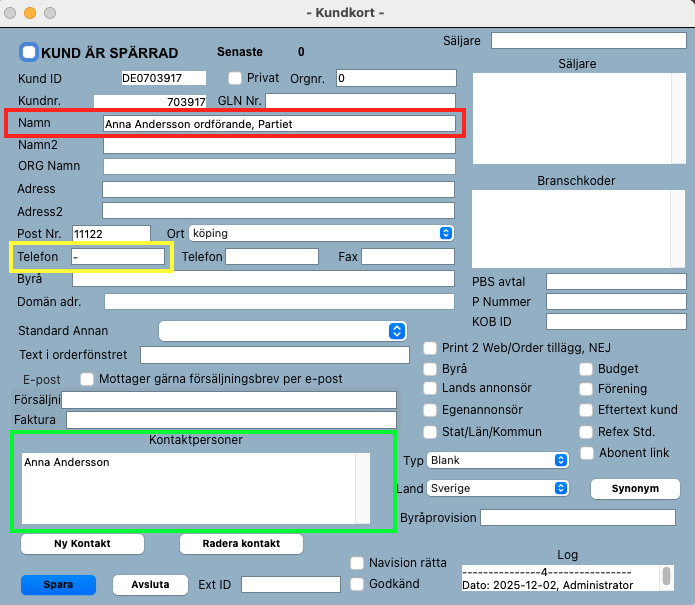The width and height of the screenshot is (695, 605).
Task: Enable the Privat checkbox
Action: [235, 78]
